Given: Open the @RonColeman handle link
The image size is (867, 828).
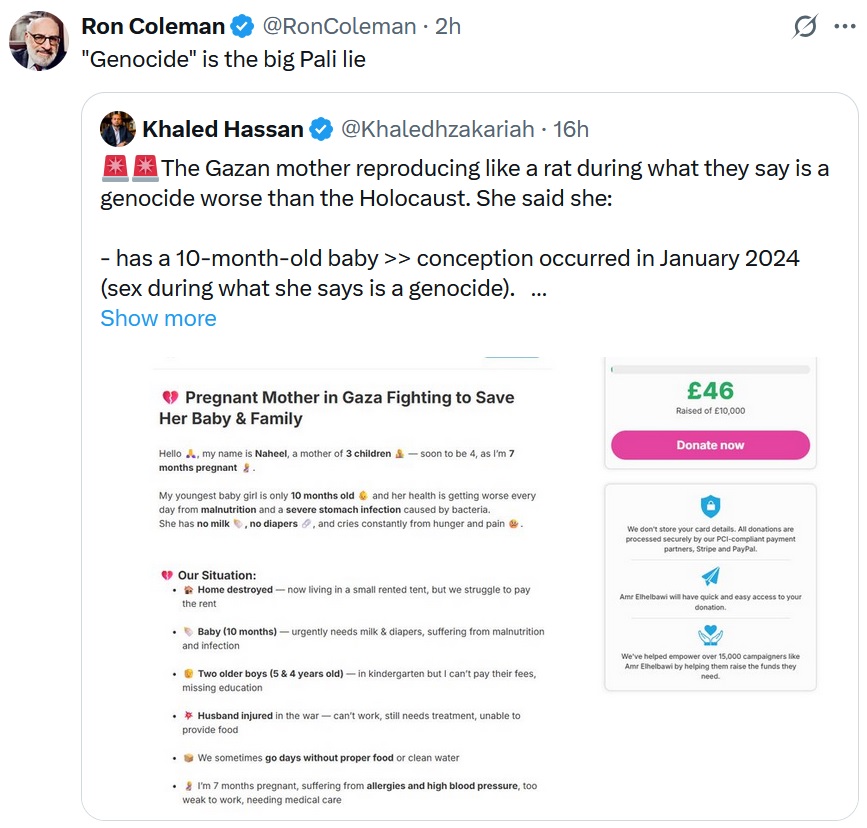Looking at the screenshot, I should click(x=339, y=26).
